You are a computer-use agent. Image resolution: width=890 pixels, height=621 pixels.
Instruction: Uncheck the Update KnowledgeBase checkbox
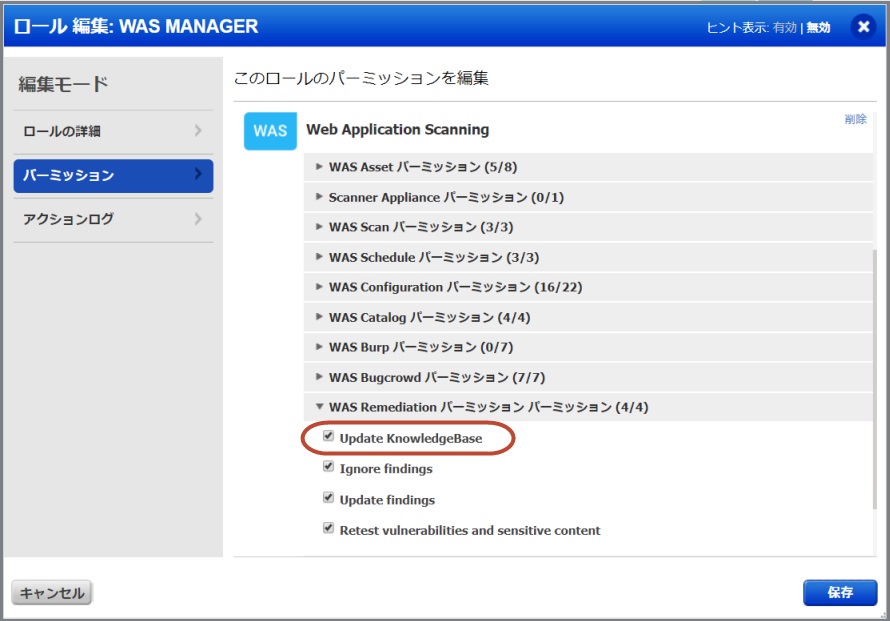[329, 437]
